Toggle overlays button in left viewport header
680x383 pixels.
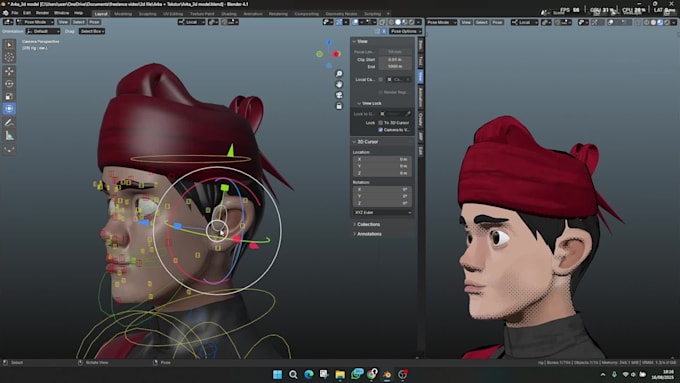click(x=355, y=22)
